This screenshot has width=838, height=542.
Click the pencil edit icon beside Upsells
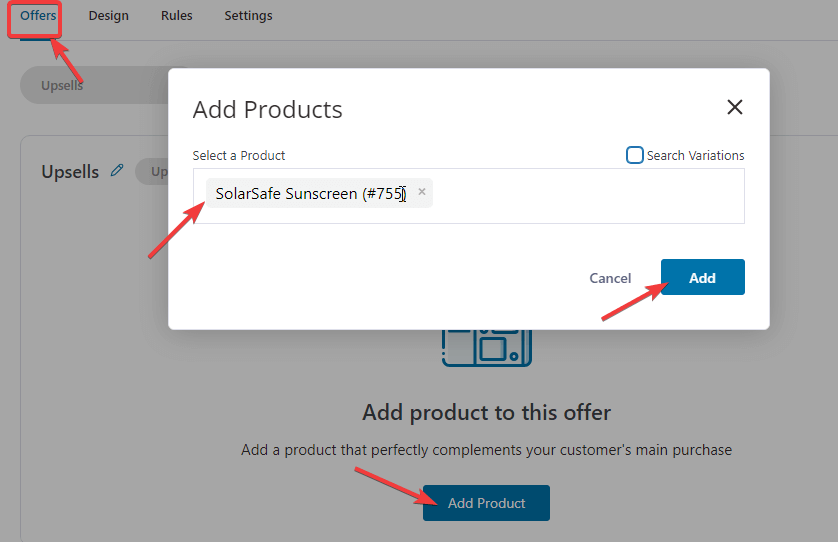[117, 171]
